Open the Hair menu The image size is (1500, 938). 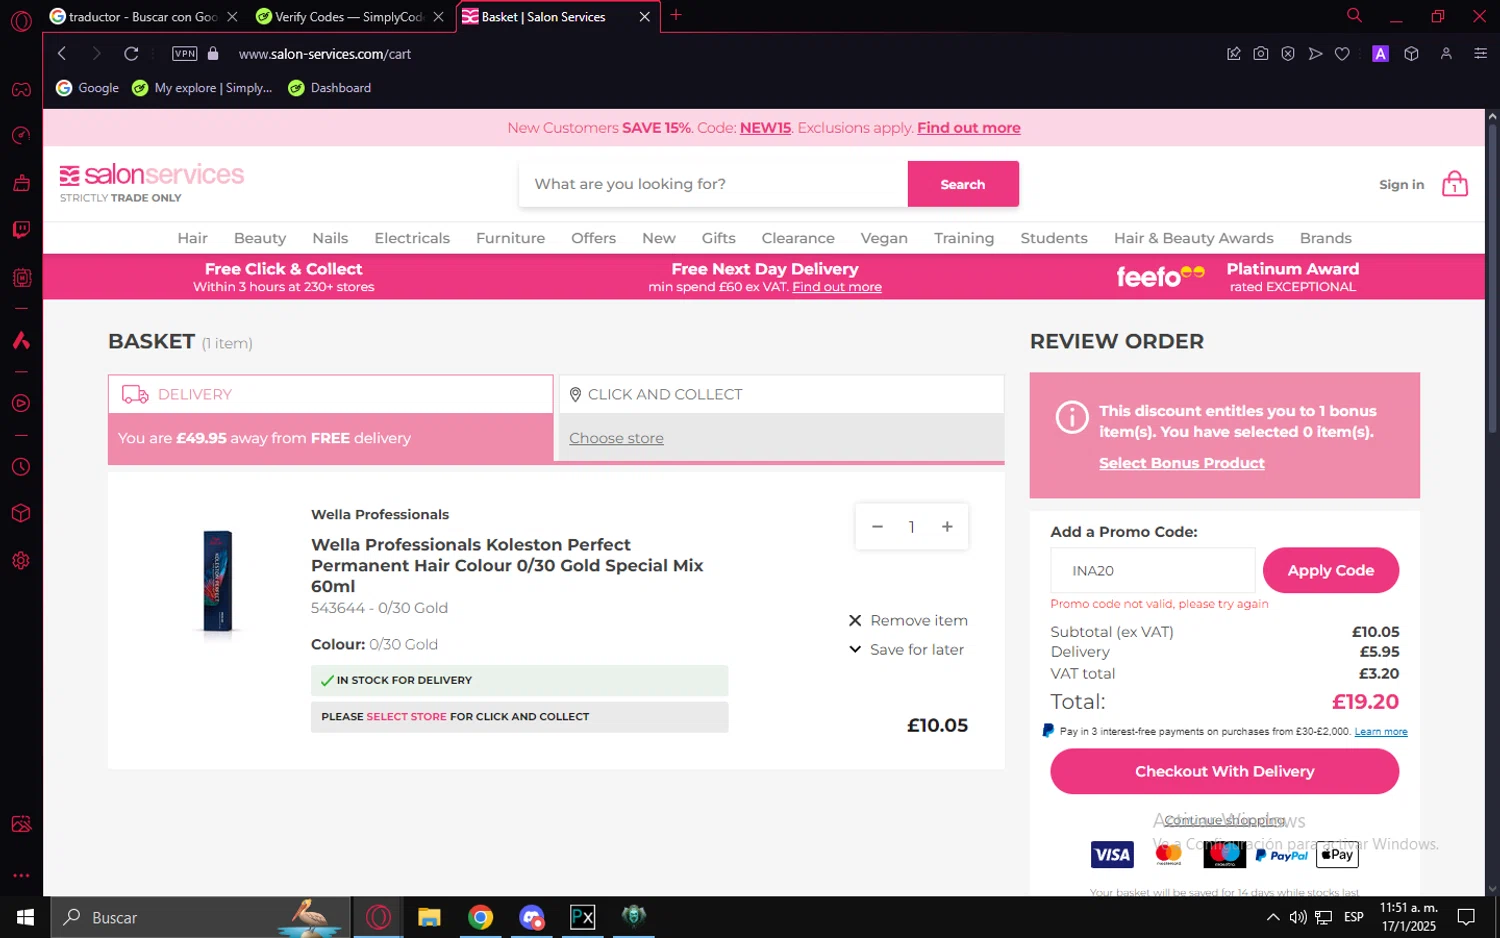pyautogui.click(x=193, y=238)
